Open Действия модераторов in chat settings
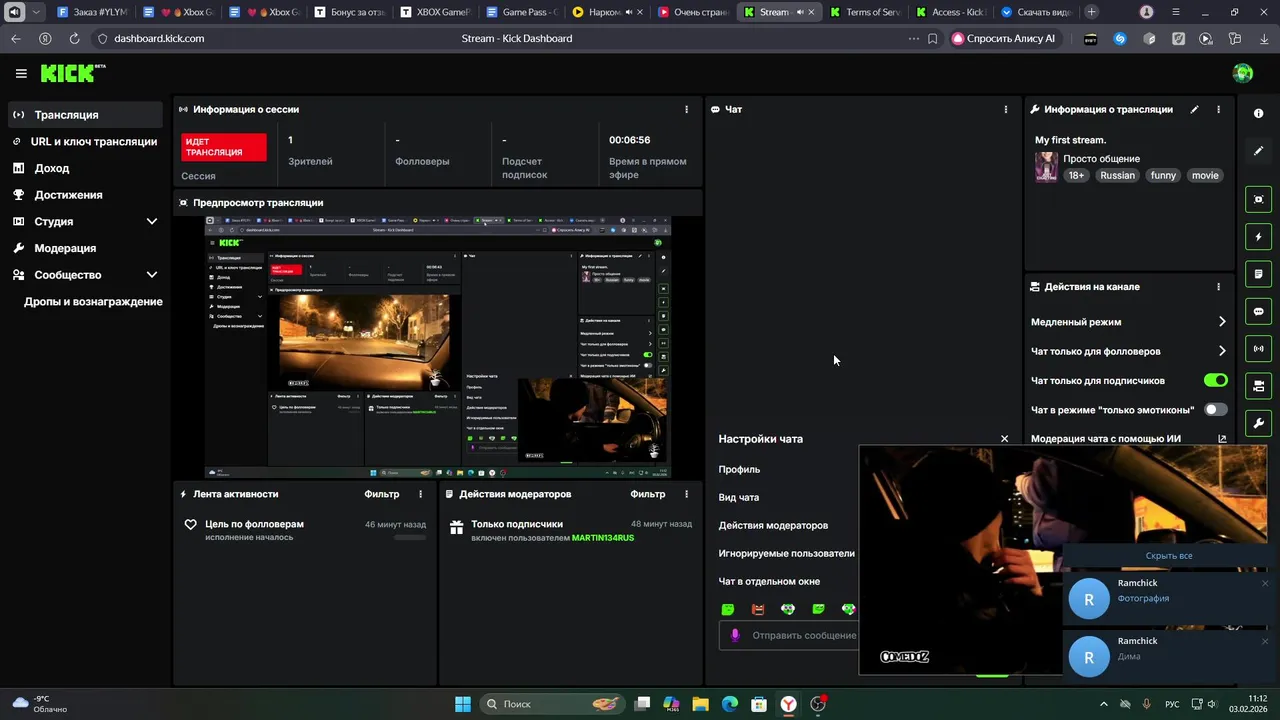This screenshot has height=720, width=1280. [x=773, y=525]
